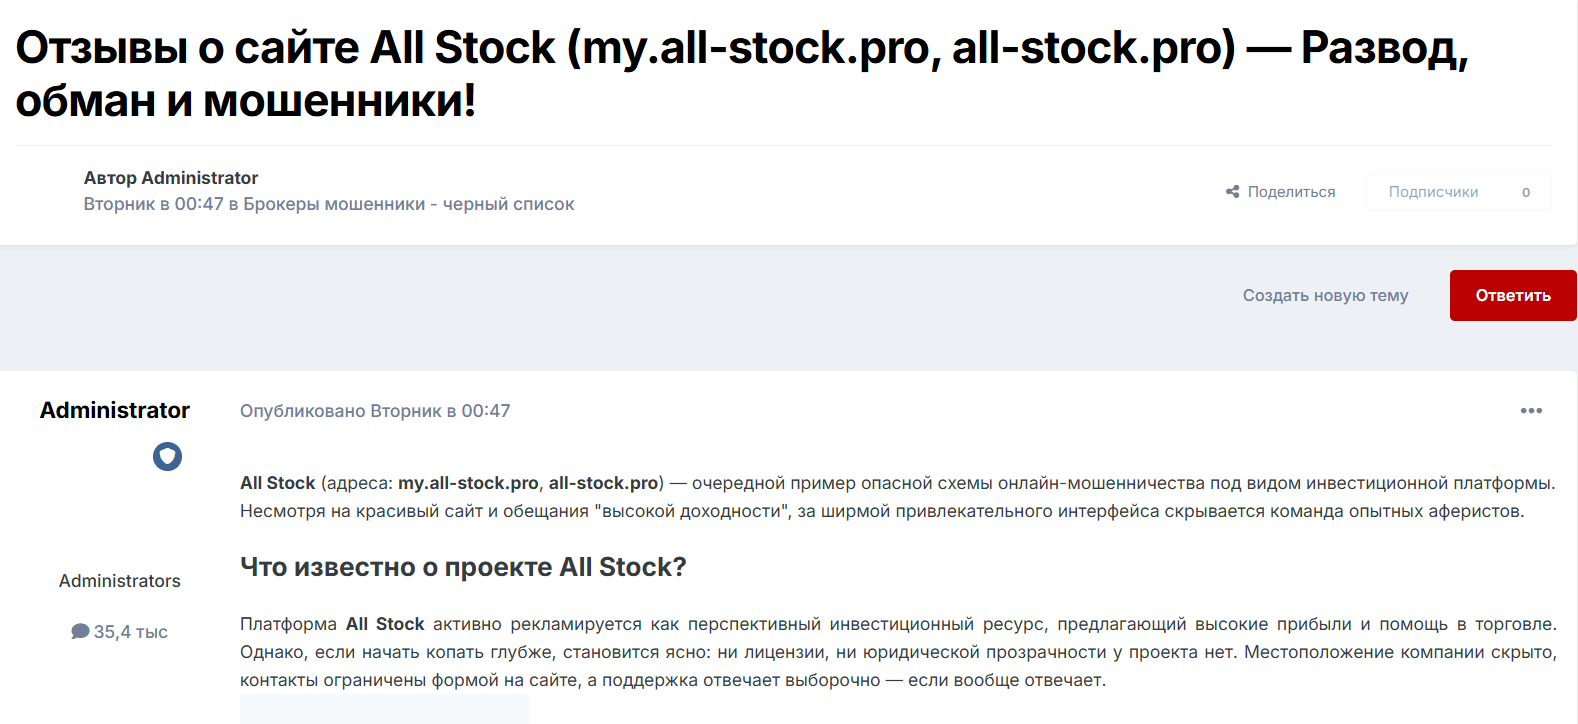
Task: Click the Administrator avatar shield icon
Action: pos(167,456)
